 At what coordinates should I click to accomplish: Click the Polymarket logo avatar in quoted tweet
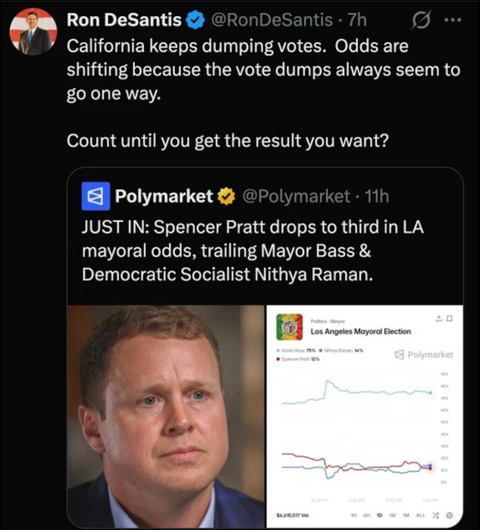[96, 196]
